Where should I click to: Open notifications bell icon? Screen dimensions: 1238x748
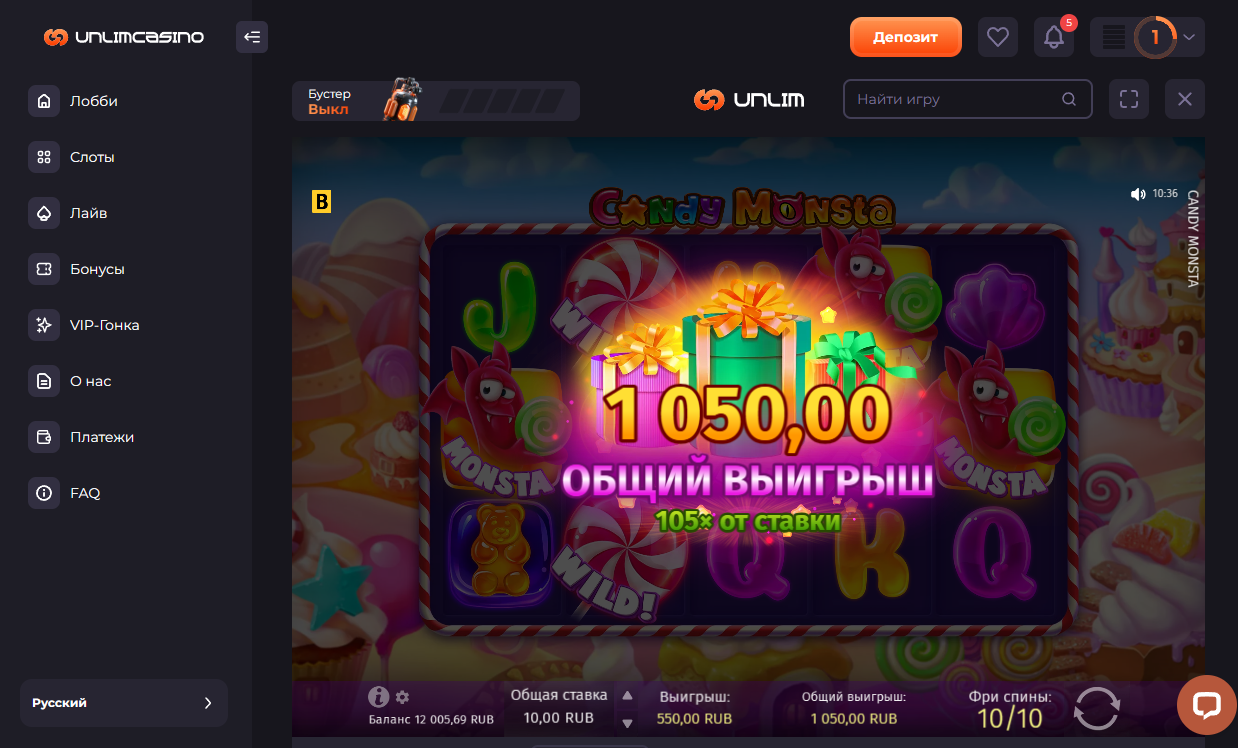tap(1054, 37)
